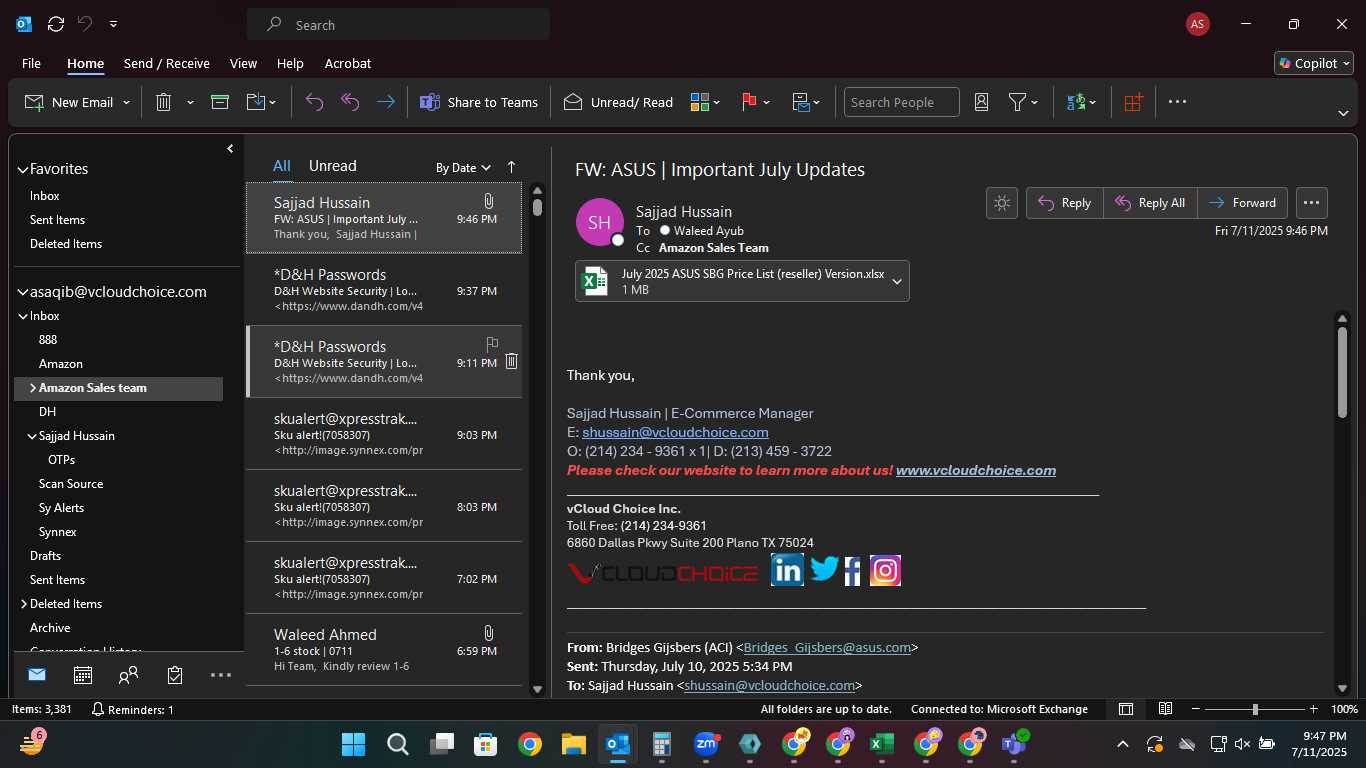
Task: Click the Move to folder icon
Action: pos(255,102)
